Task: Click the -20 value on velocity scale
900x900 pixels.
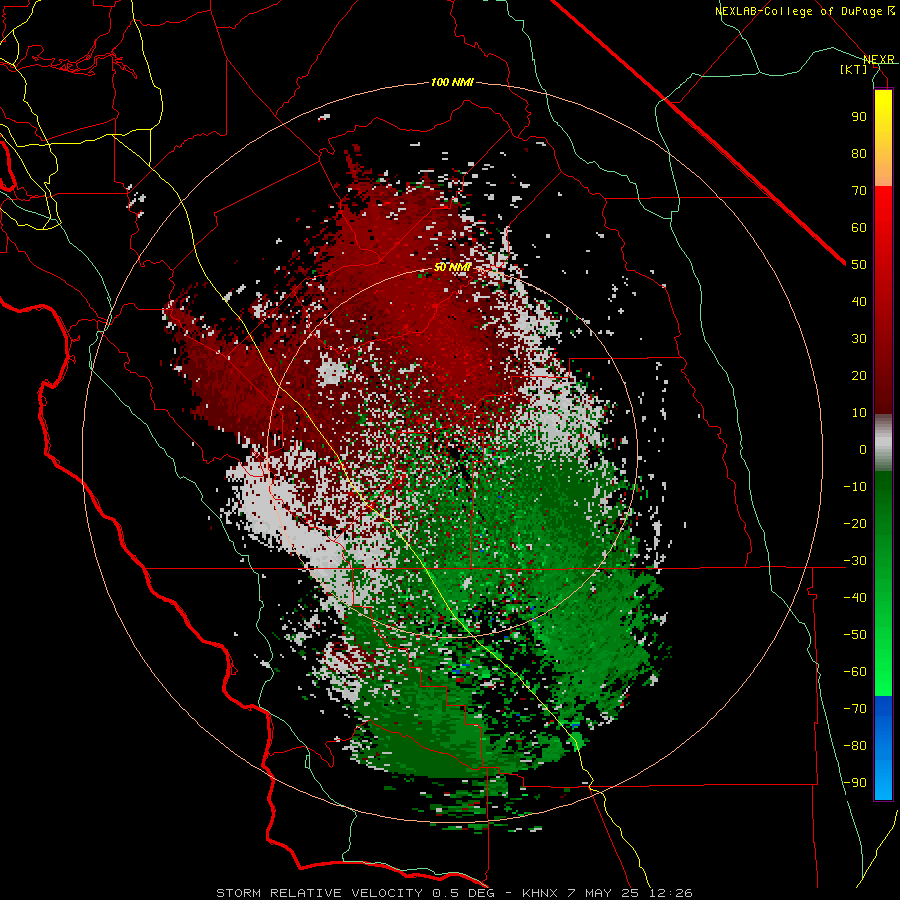Action: tap(855, 523)
